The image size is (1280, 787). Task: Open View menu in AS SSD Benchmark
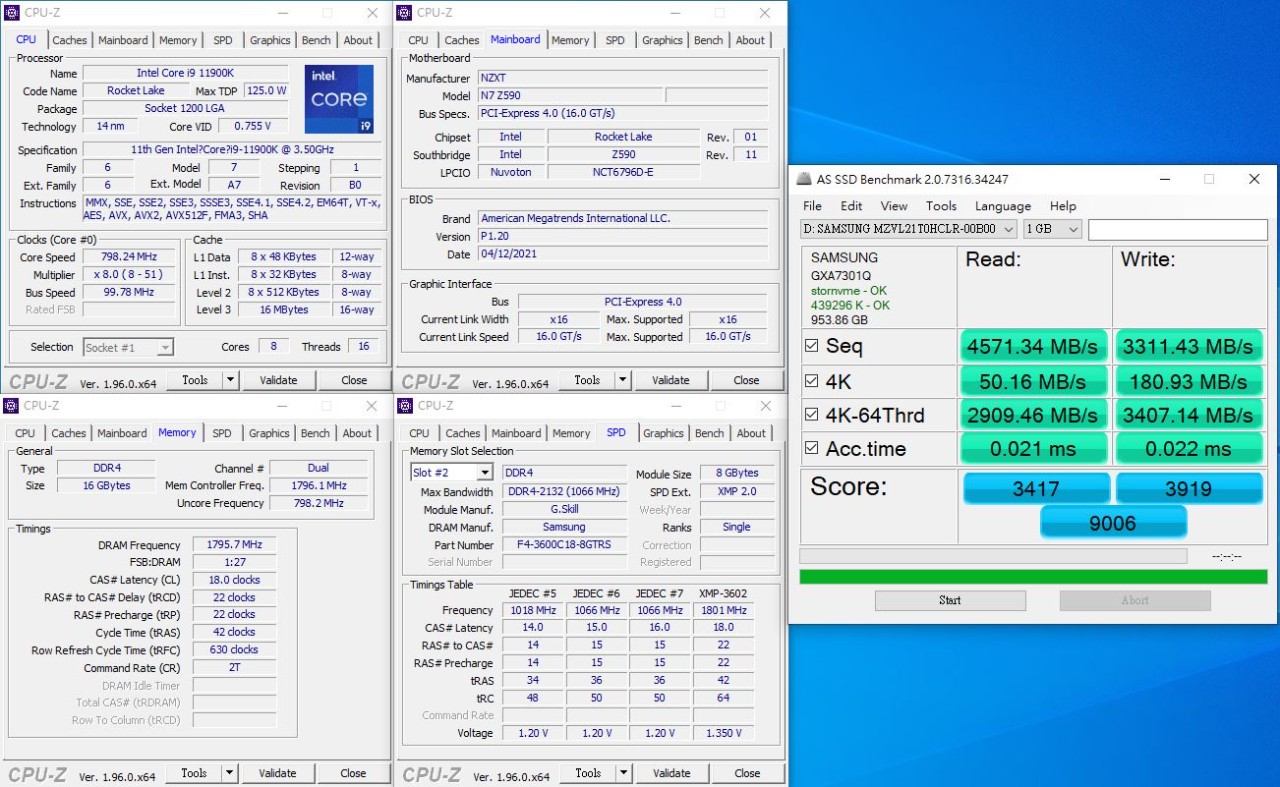point(894,206)
